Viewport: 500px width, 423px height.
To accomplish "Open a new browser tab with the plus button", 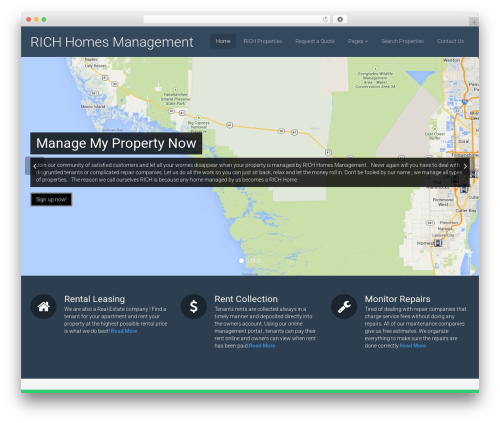I will tap(474, 22).
